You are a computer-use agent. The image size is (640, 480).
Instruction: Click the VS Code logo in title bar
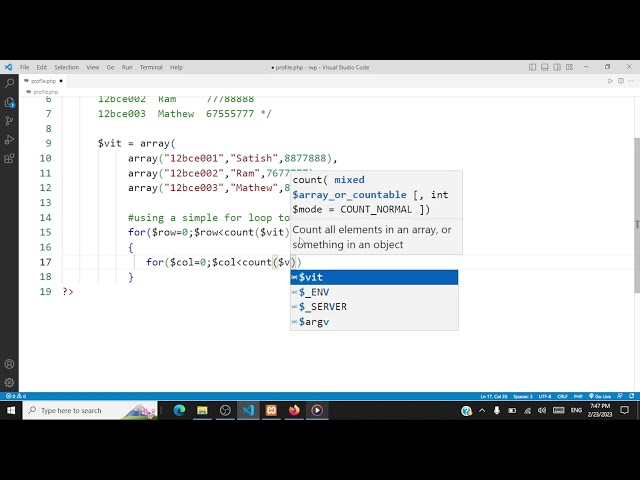click(9, 67)
